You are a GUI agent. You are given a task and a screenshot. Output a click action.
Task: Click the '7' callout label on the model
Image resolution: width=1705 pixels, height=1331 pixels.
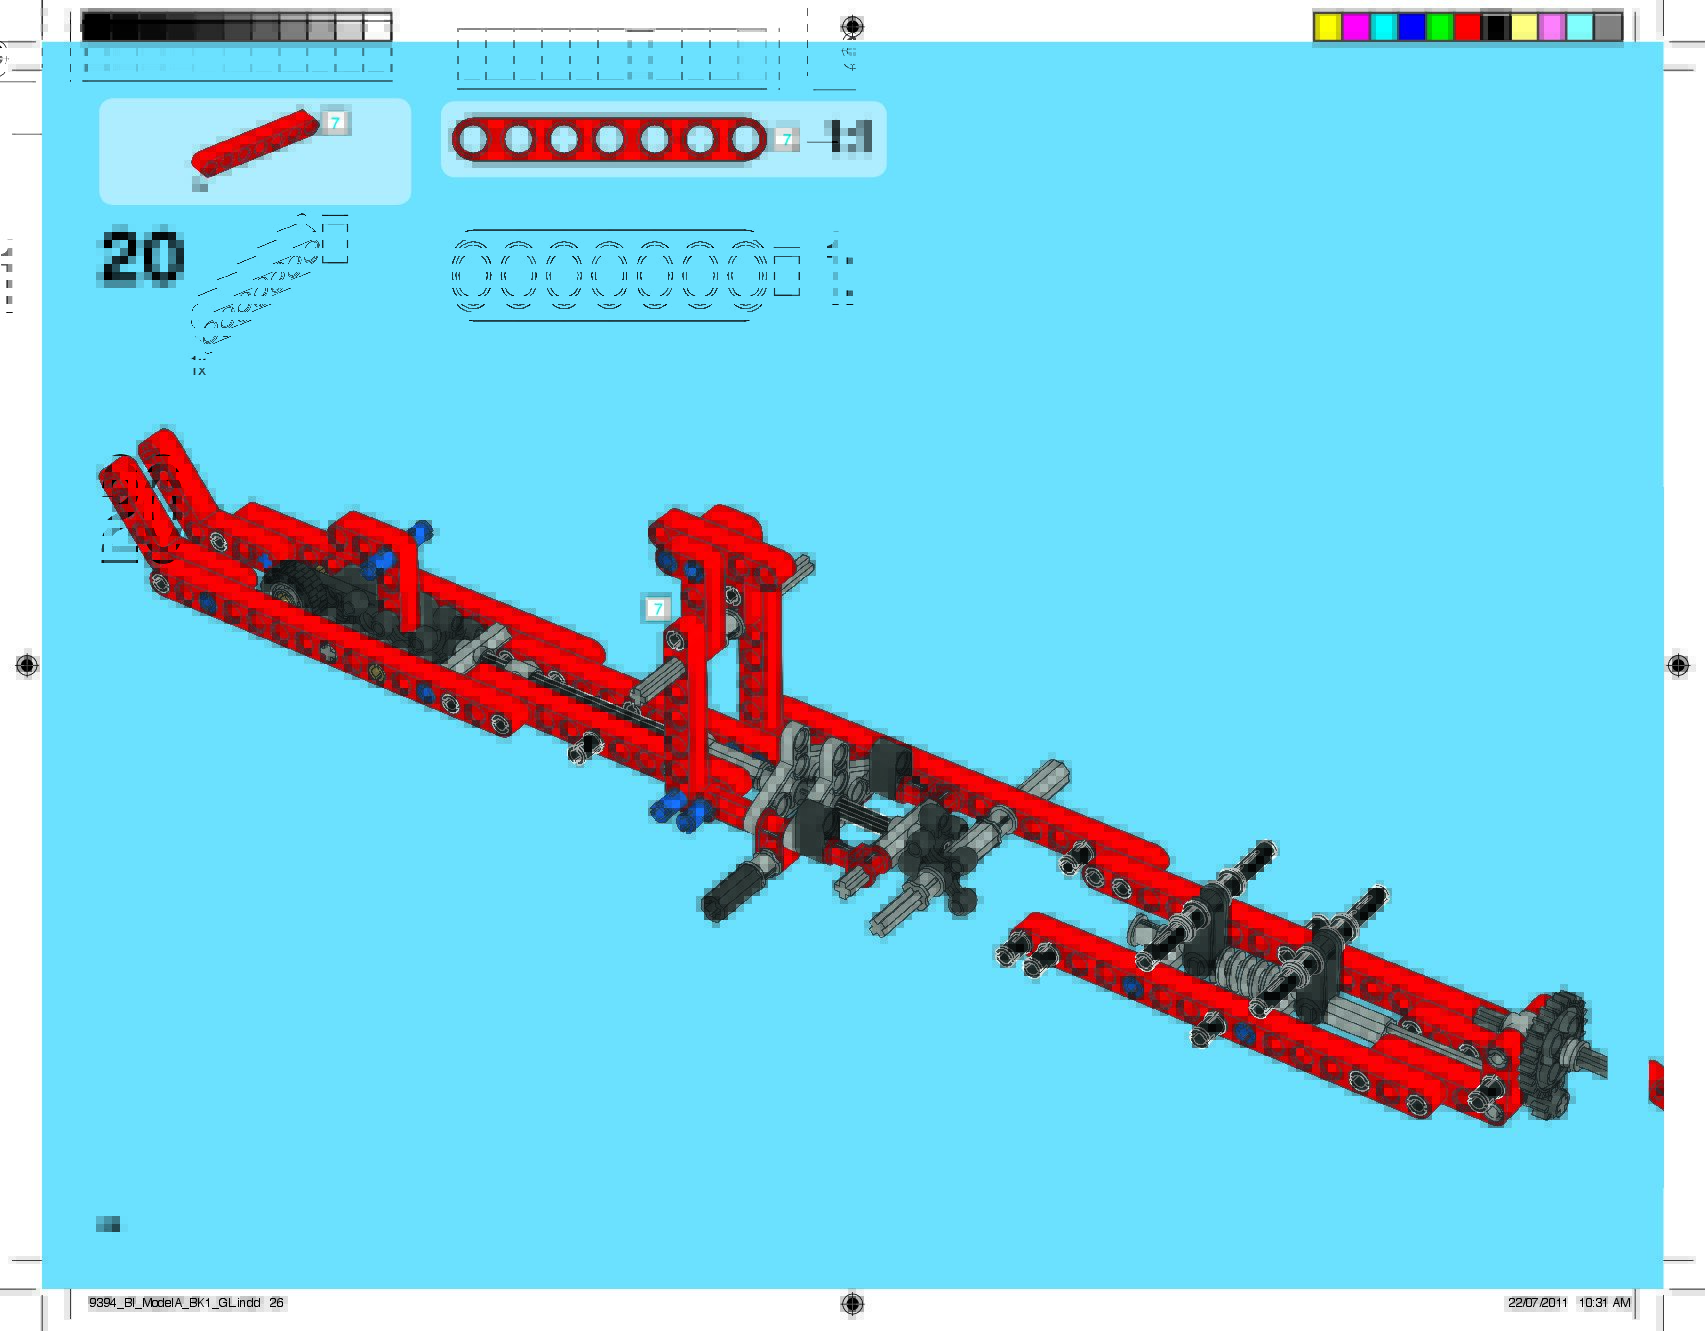point(657,608)
